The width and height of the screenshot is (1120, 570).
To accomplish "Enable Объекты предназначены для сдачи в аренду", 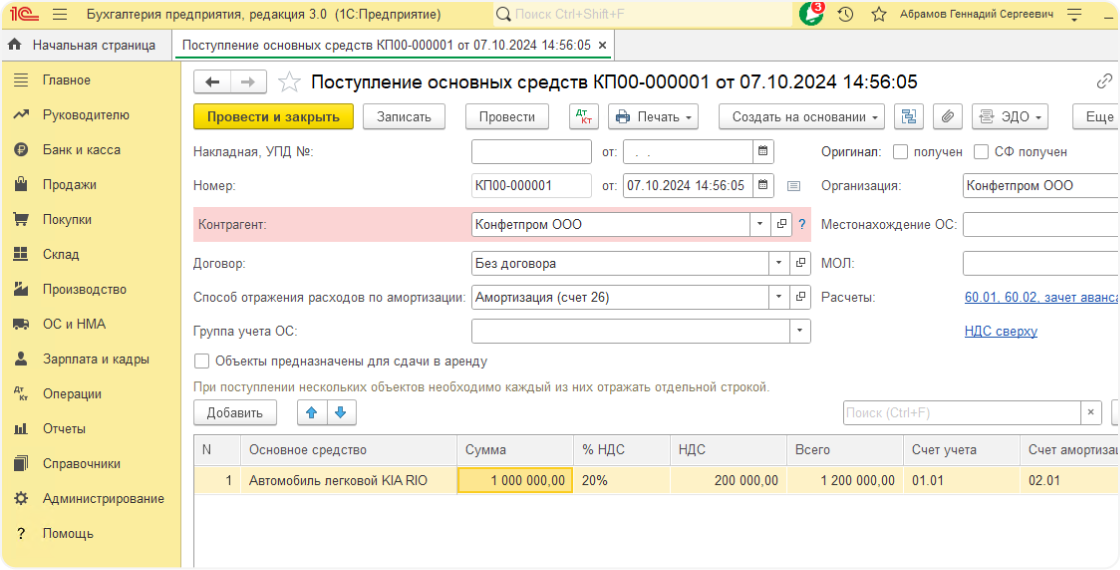I will 201,361.
